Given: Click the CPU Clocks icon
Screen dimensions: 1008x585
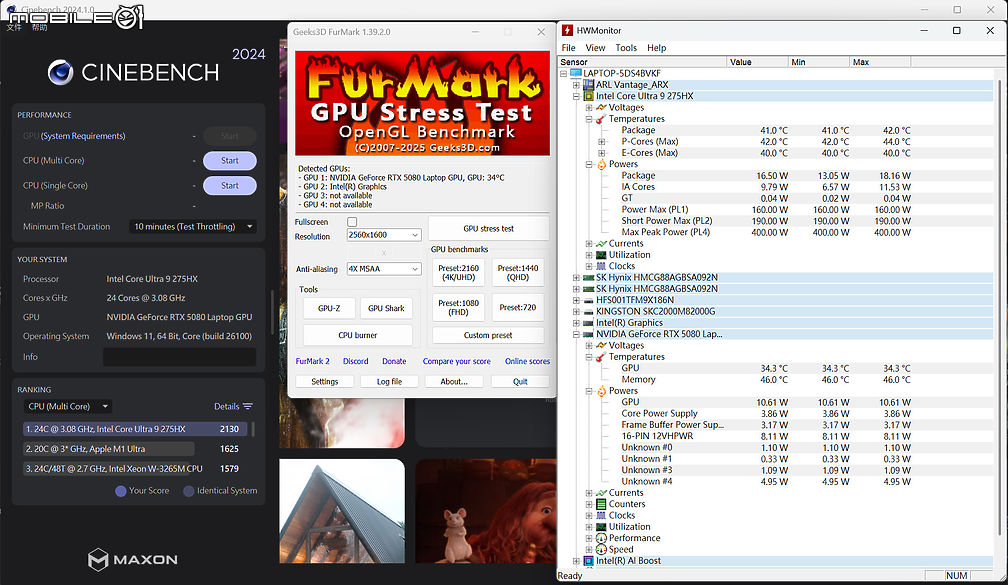Looking at the screenshot, I should (x=601, y=266).
